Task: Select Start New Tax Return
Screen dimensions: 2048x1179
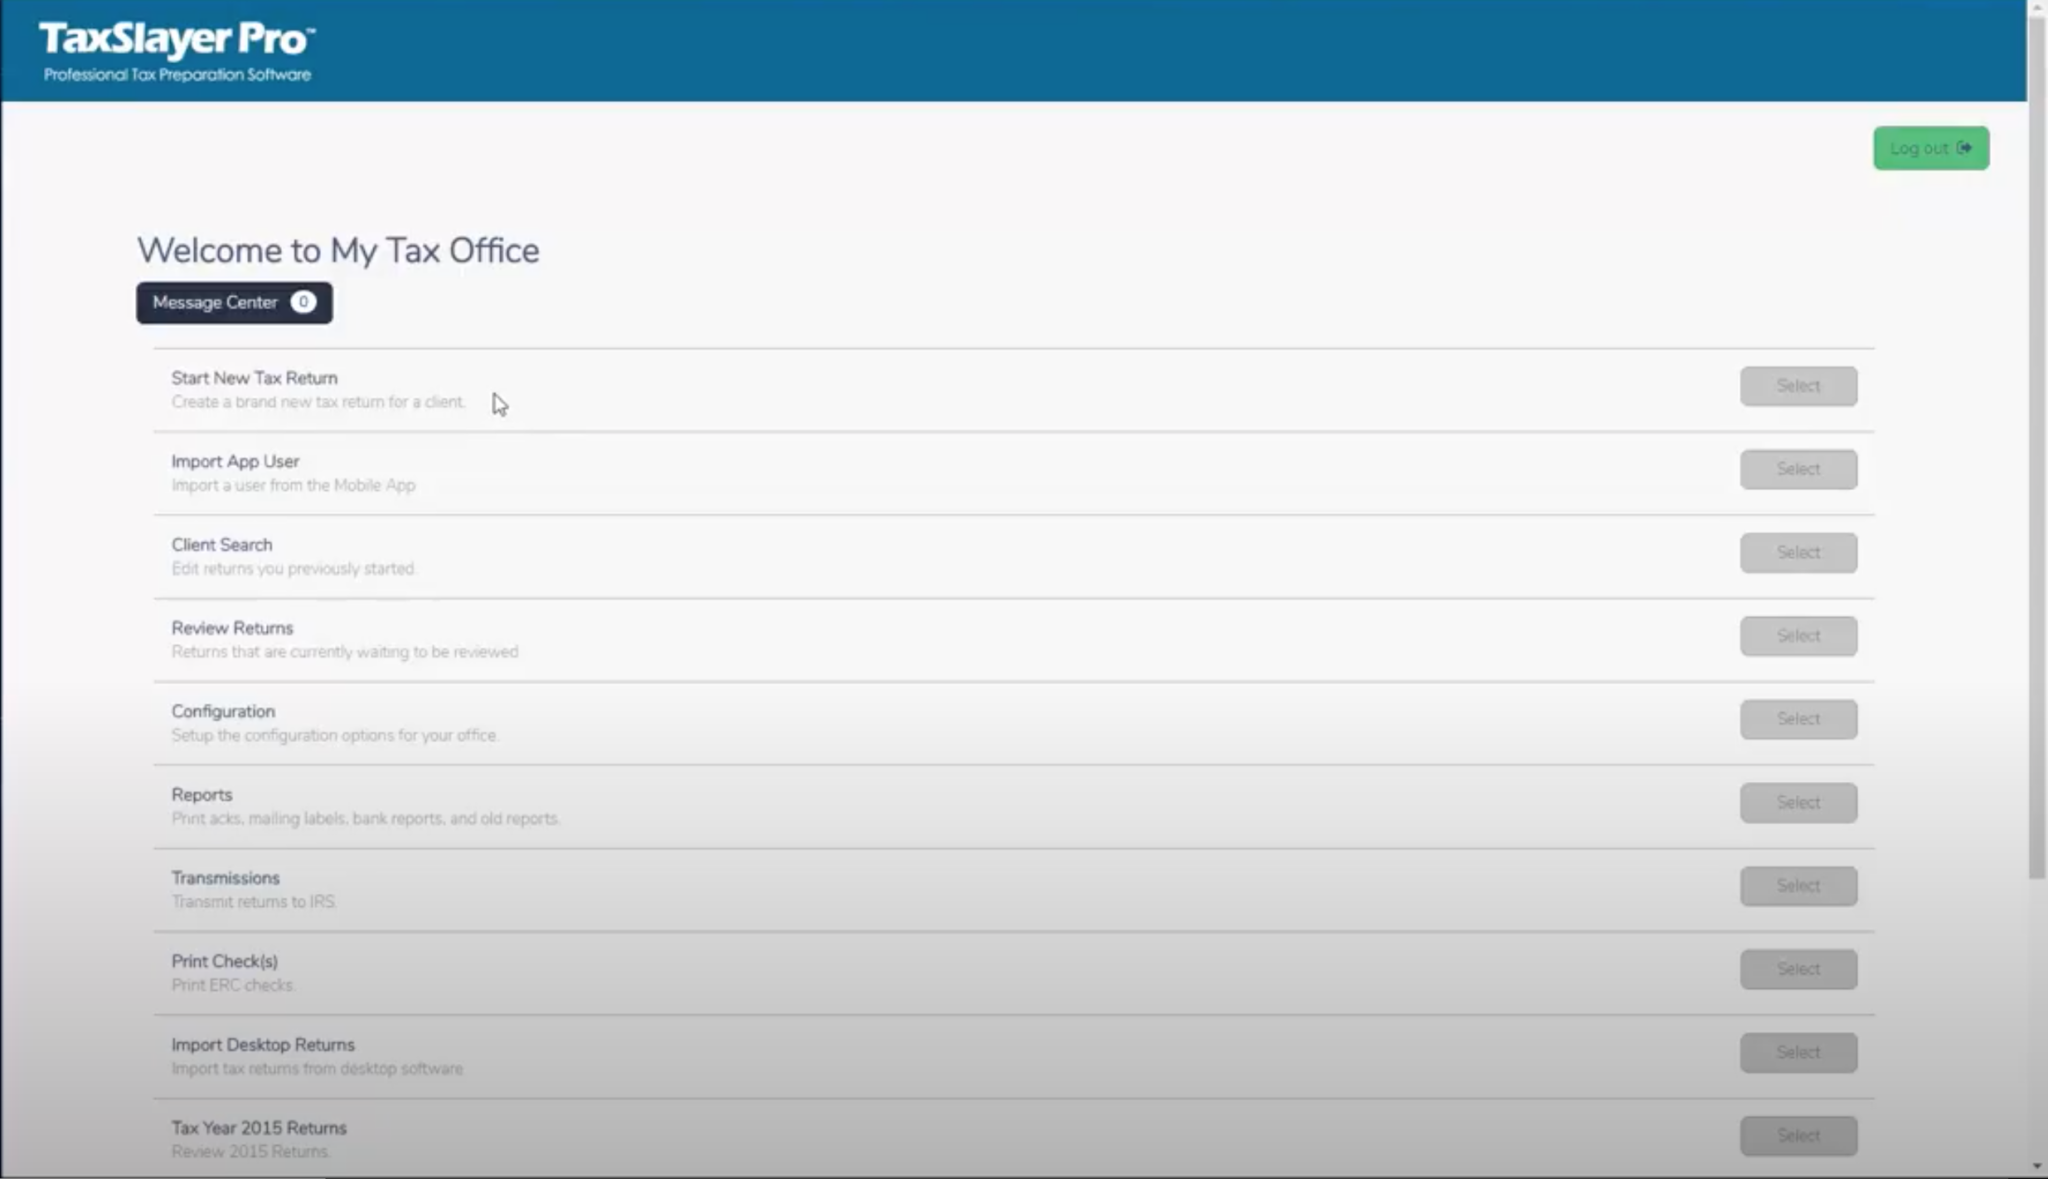Action: (x=1797, y=386)
